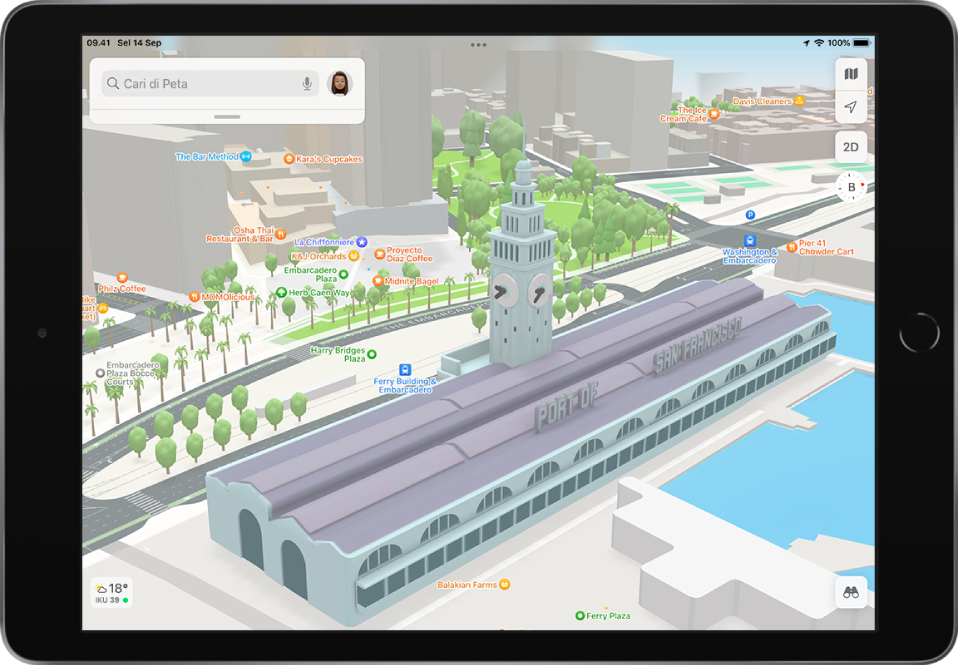Tap the Harry Bridges Plaza marker

(372, 354)
